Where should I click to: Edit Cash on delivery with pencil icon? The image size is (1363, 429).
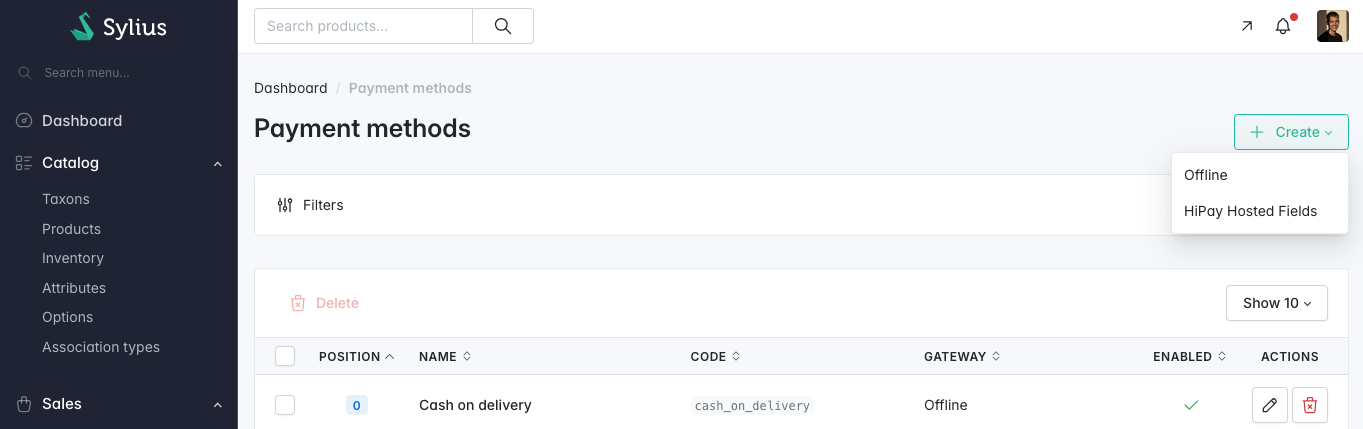pyautogui.click(x=1269, y=405)
